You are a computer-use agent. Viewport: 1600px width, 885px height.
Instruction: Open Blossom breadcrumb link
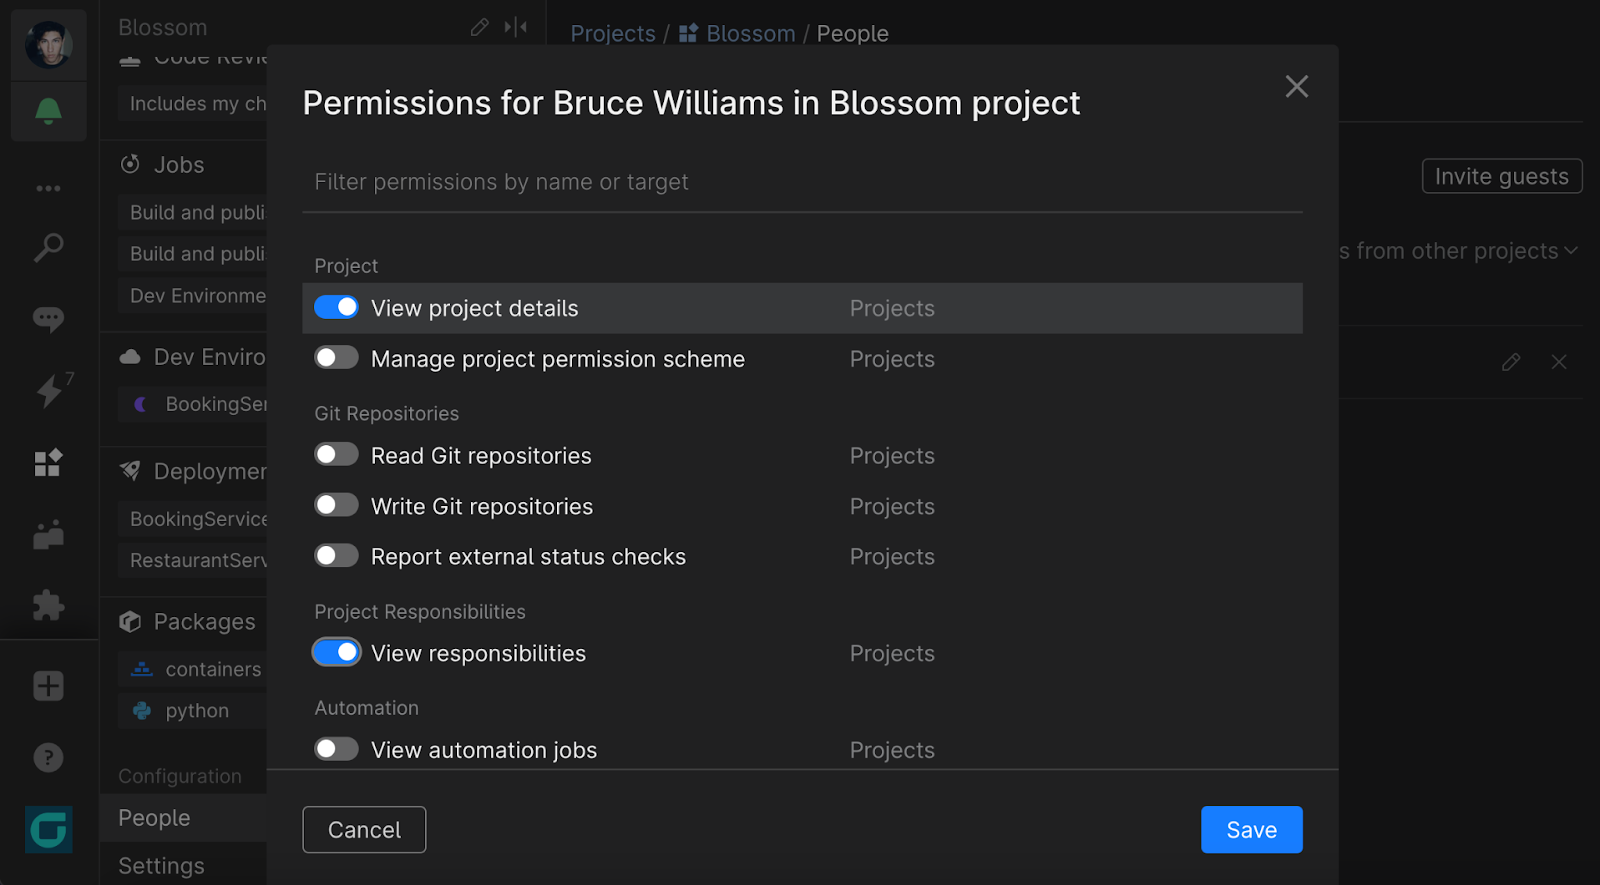point(751,33)
